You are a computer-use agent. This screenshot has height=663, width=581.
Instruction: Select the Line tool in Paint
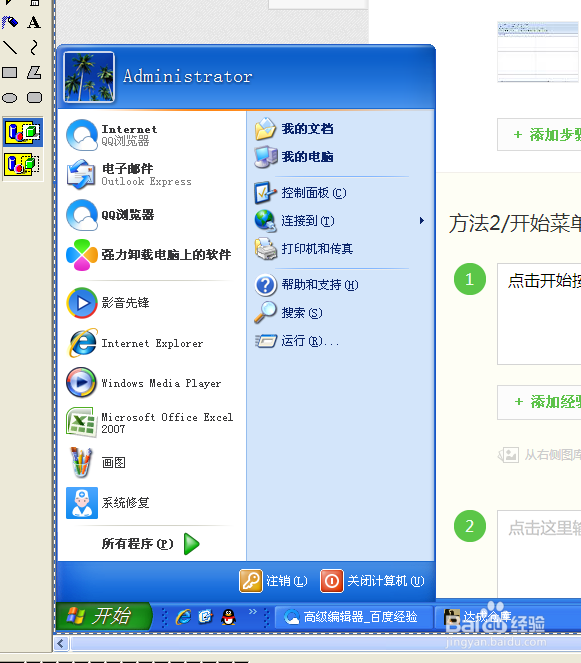[10, 47]
